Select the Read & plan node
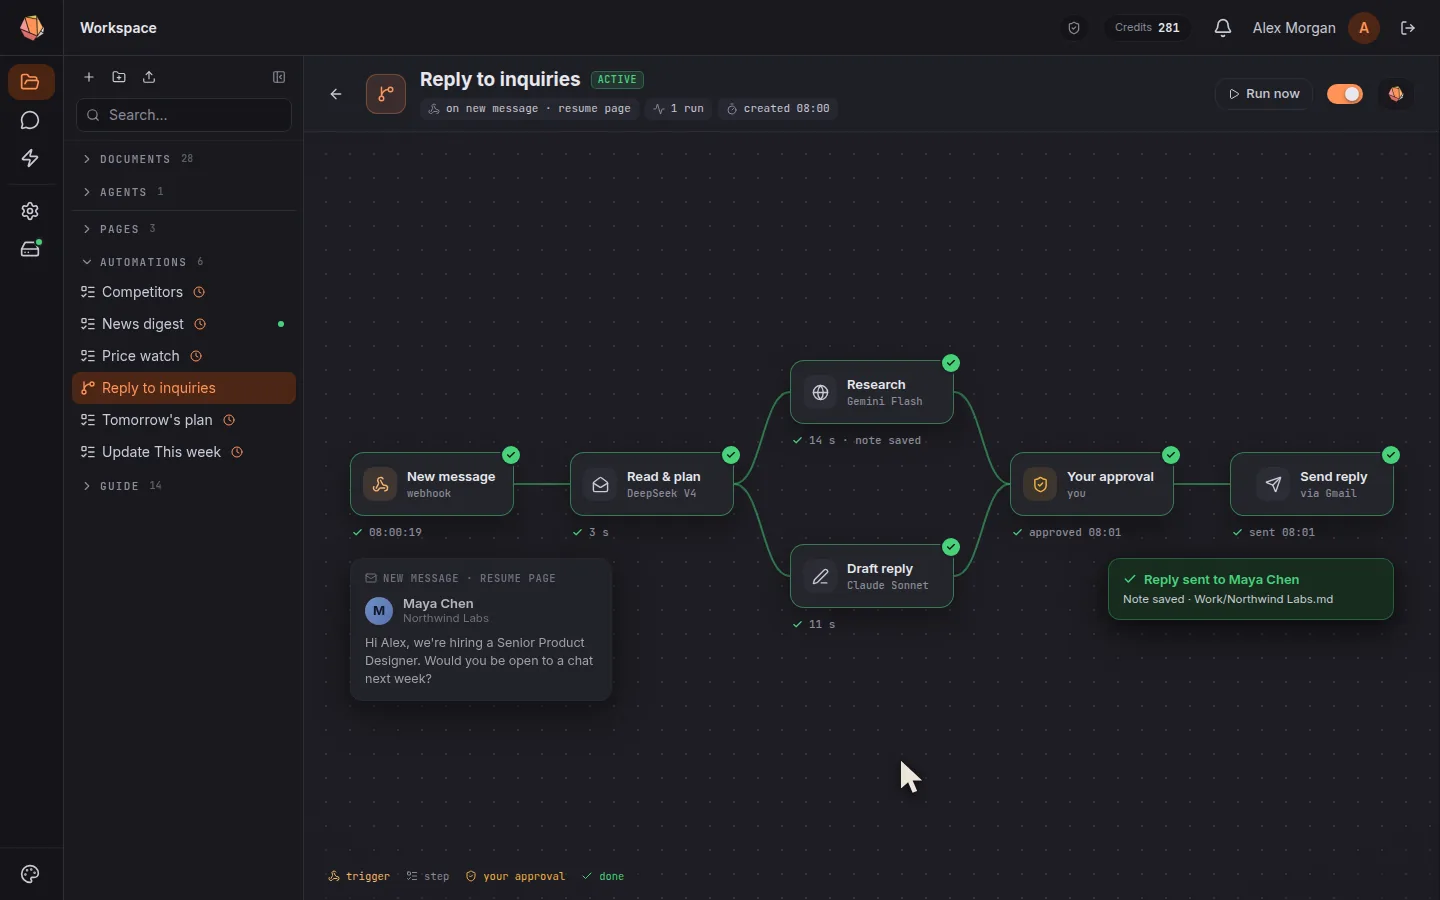Viewport: 1440px width, 900px height. 652,484
